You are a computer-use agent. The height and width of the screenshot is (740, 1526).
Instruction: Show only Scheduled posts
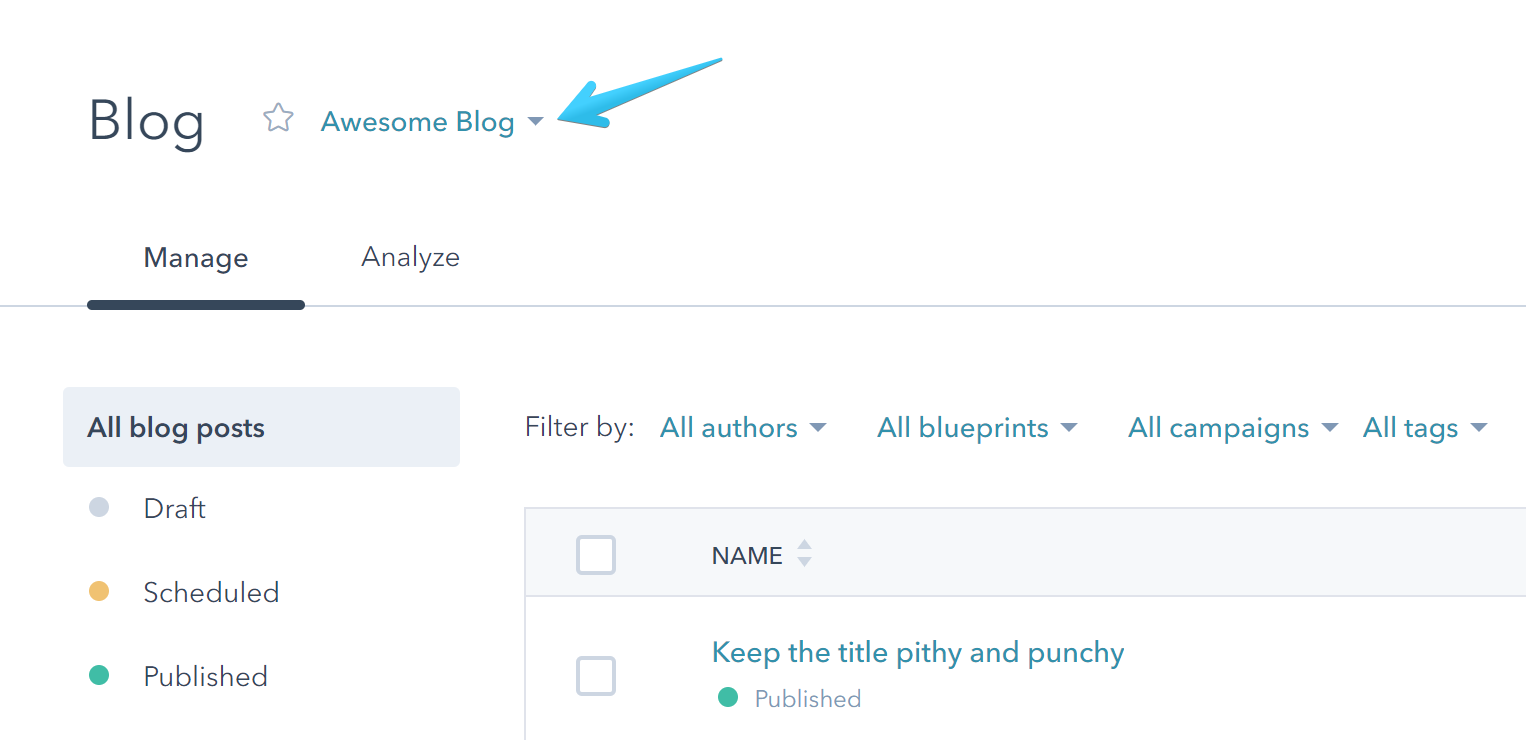point(211,592)
